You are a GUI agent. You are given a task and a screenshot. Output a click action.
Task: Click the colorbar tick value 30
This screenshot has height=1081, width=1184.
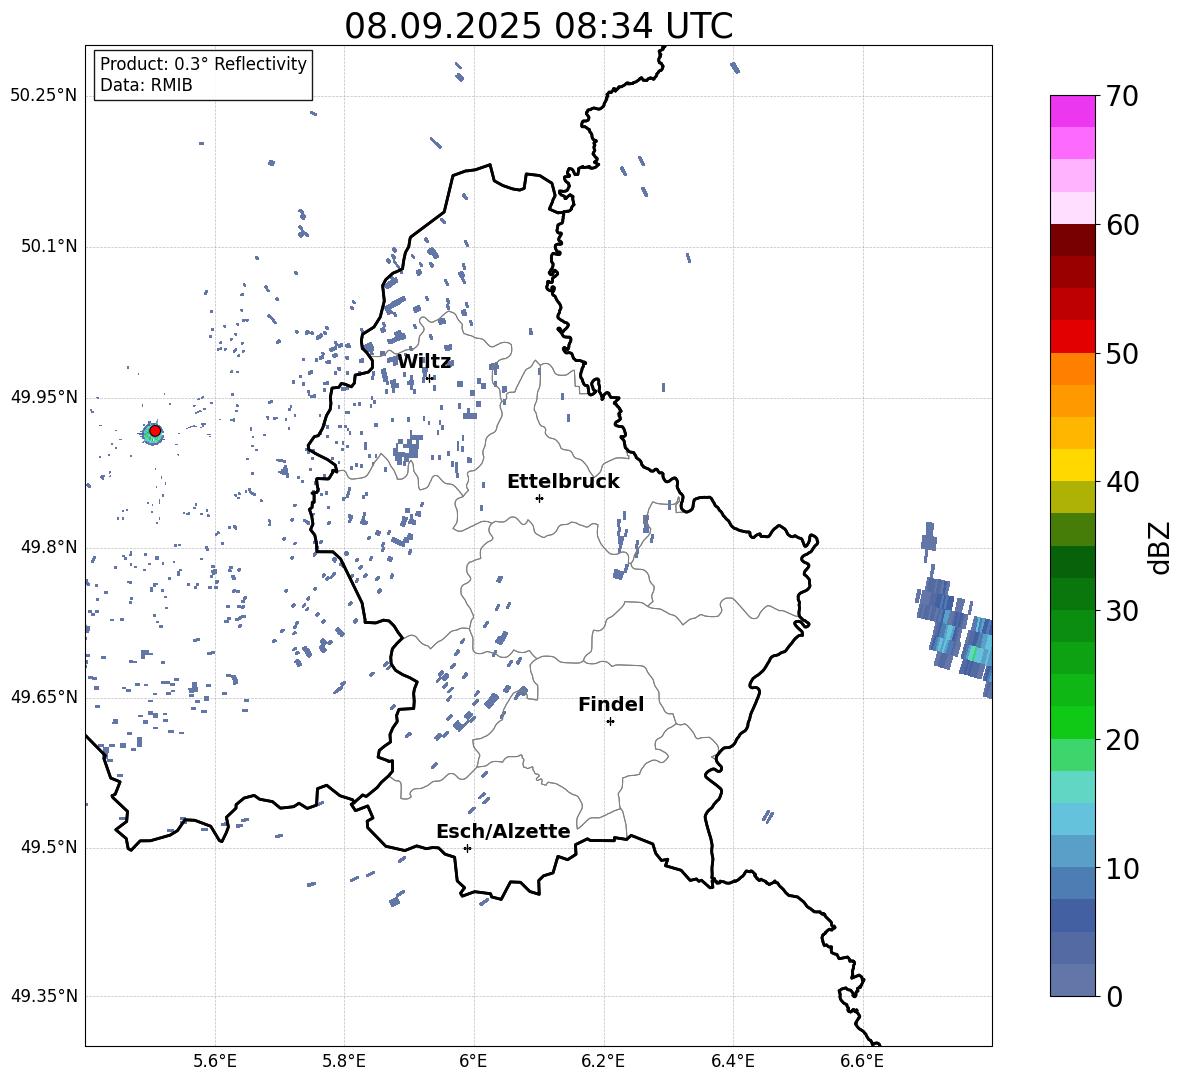click(x=1122, y=611)
